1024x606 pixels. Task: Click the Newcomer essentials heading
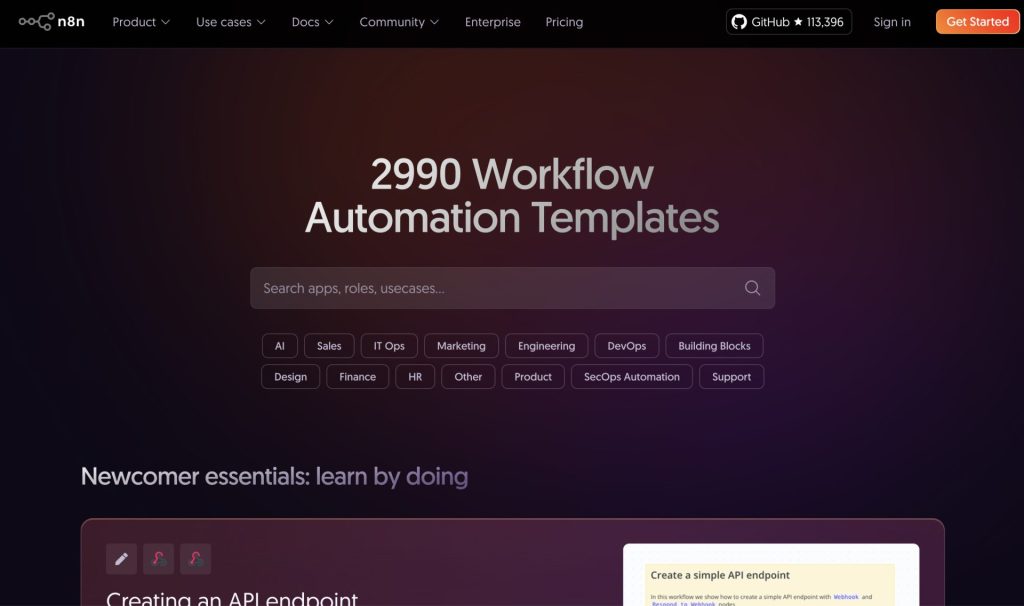click(x=274, y=477)
